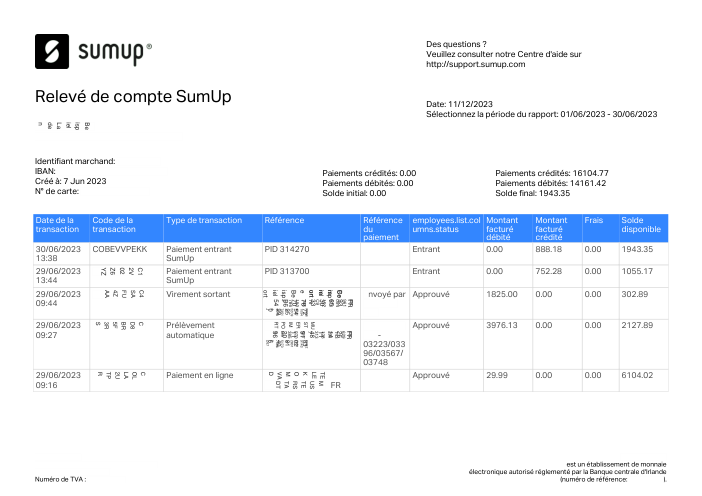This screenshot has height=496, width=702.
Task: Click reference 'PID 314270'
Action: [287, 249]
